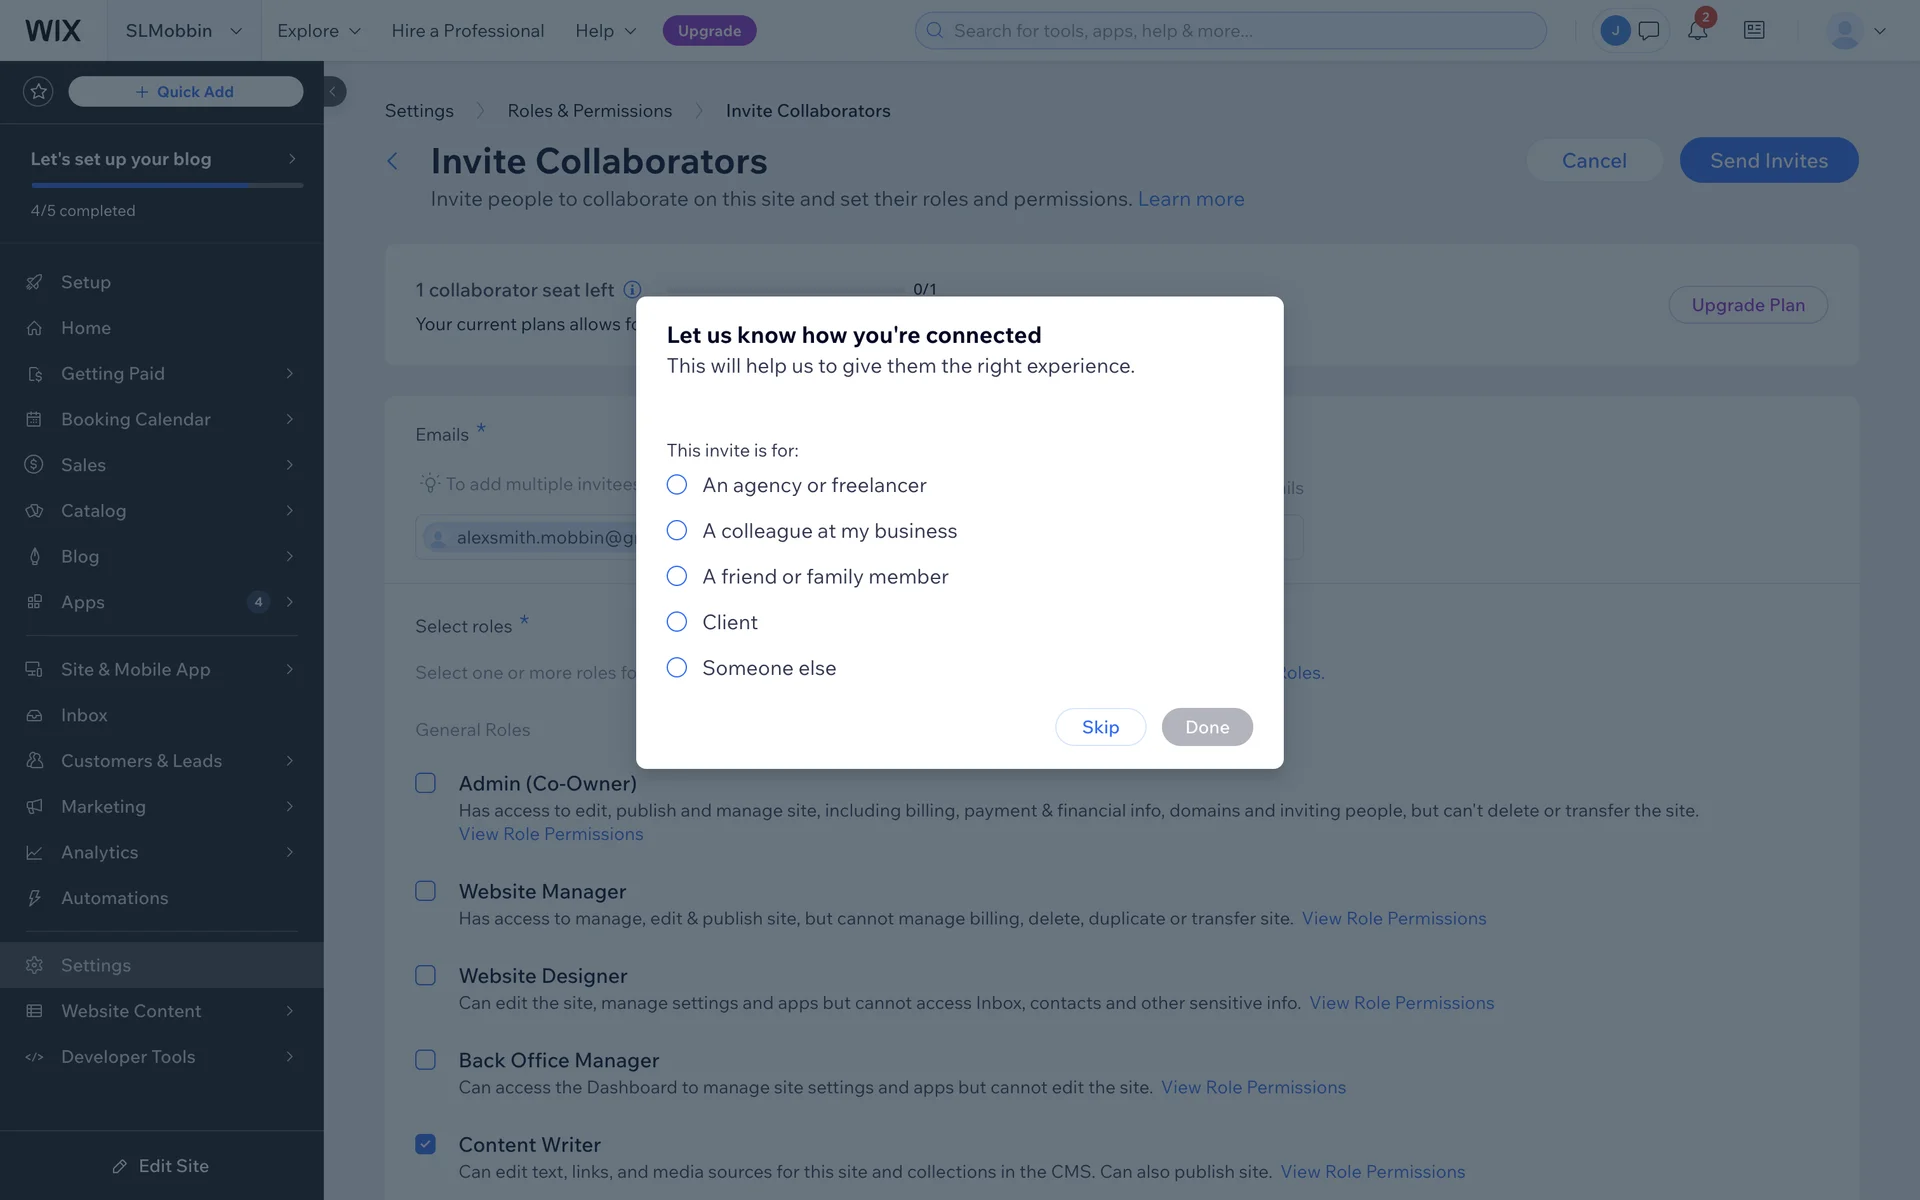Check the Website Manager role checkbox
1920x1200 pixels.
click(426, 891)
